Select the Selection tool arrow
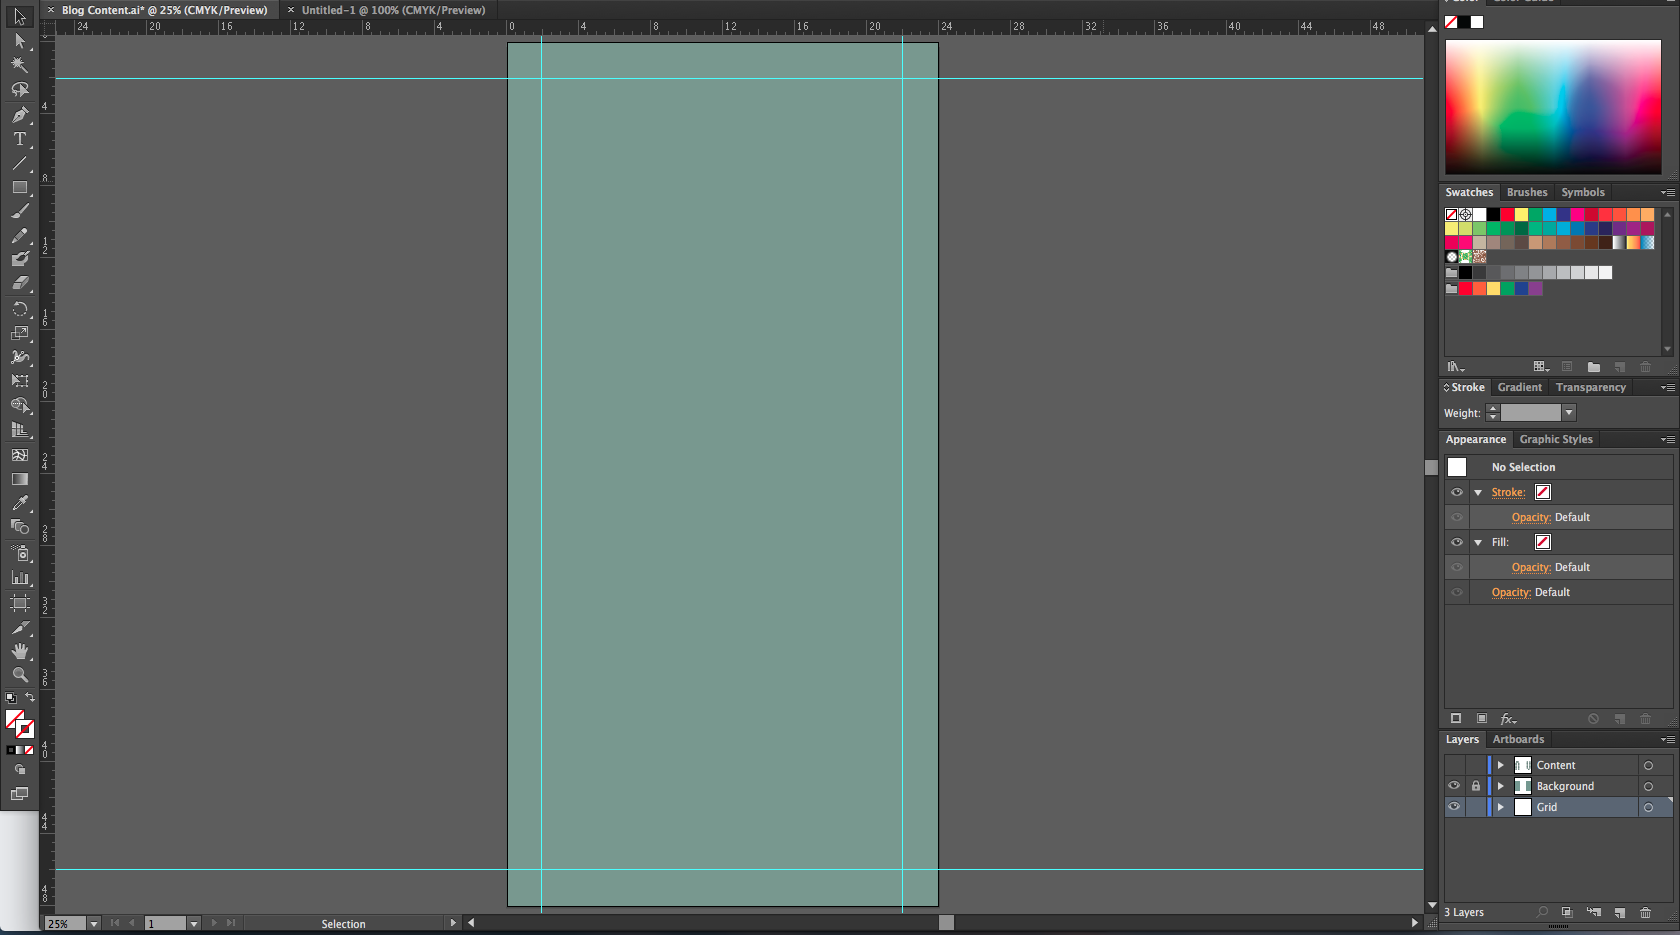The width and height of the screenshot is (1680, 935). click(19, 17)
